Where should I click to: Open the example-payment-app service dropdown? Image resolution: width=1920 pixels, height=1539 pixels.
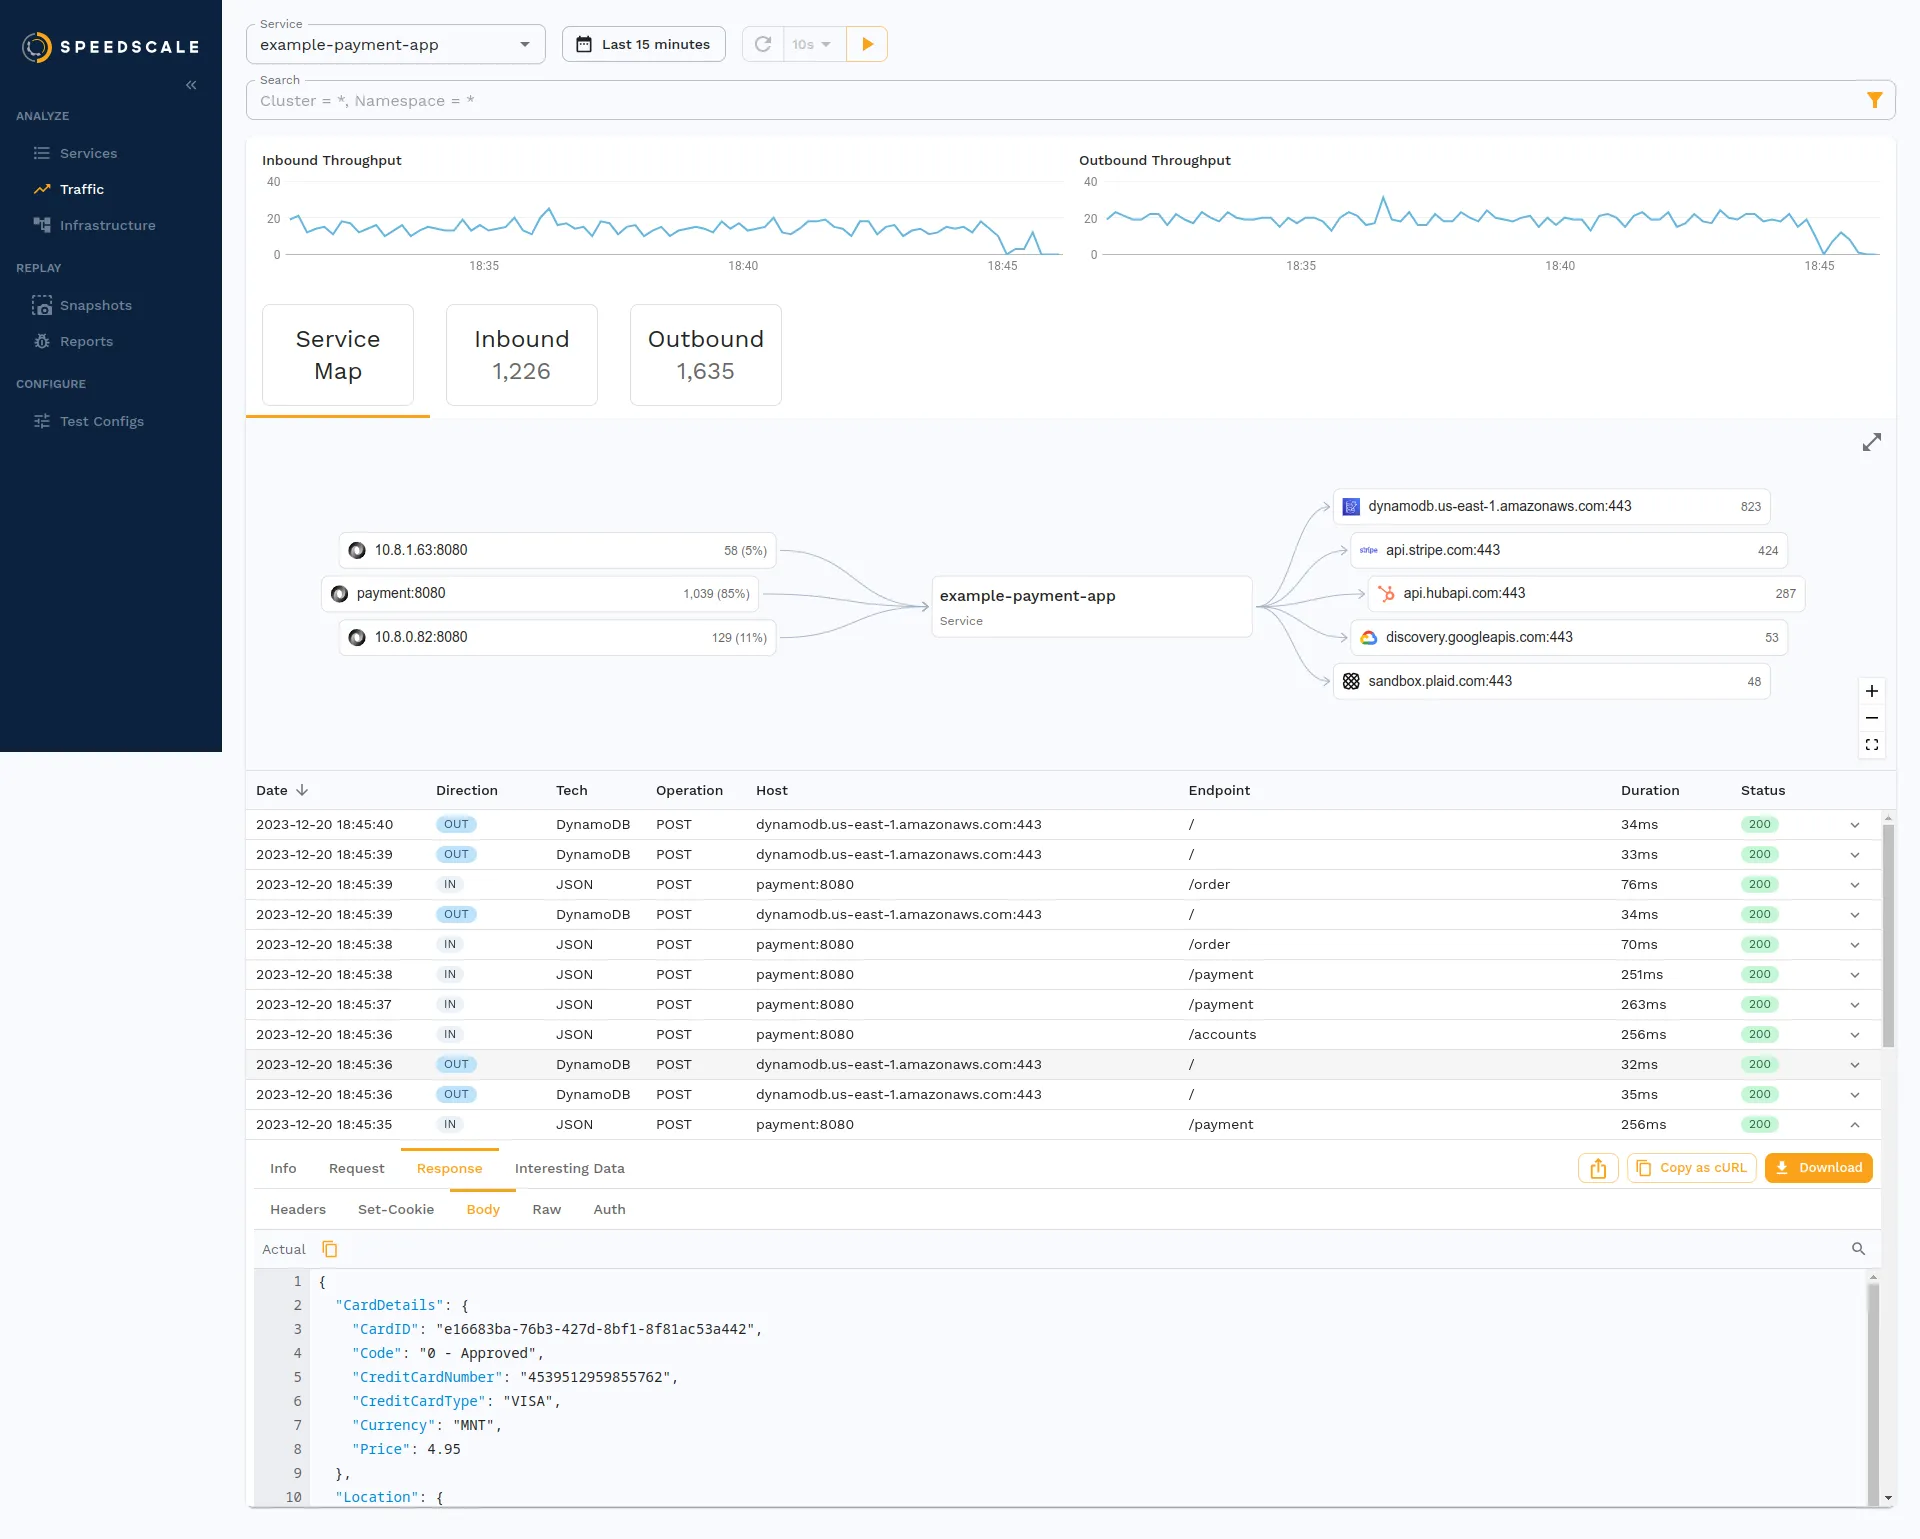(x=525, y=44)
